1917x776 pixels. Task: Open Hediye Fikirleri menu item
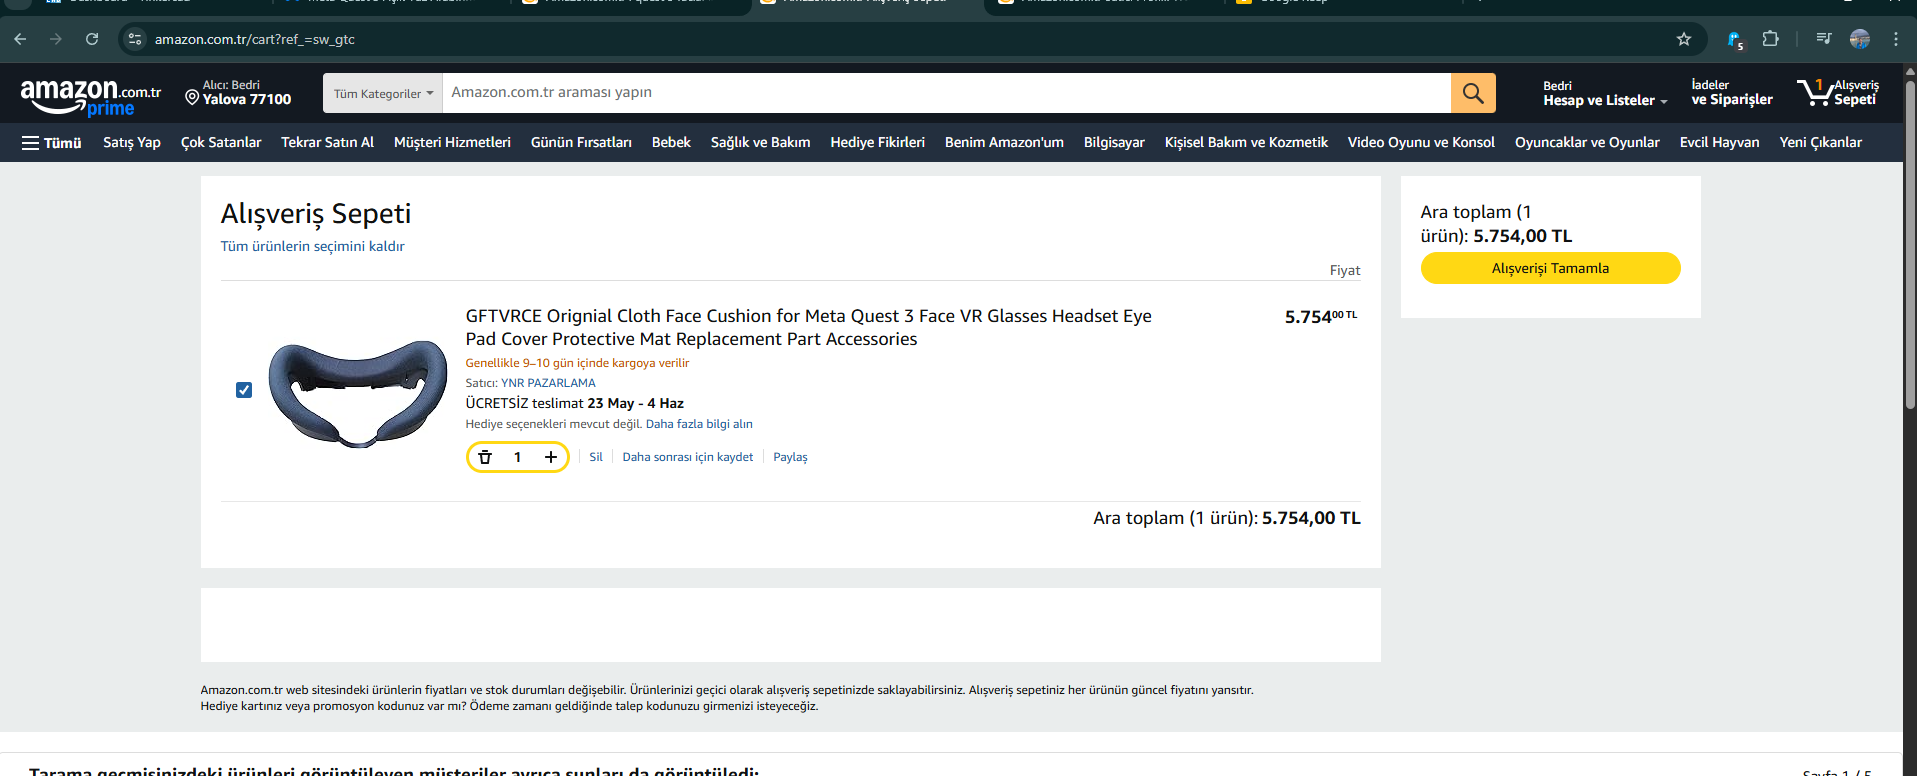877,143
